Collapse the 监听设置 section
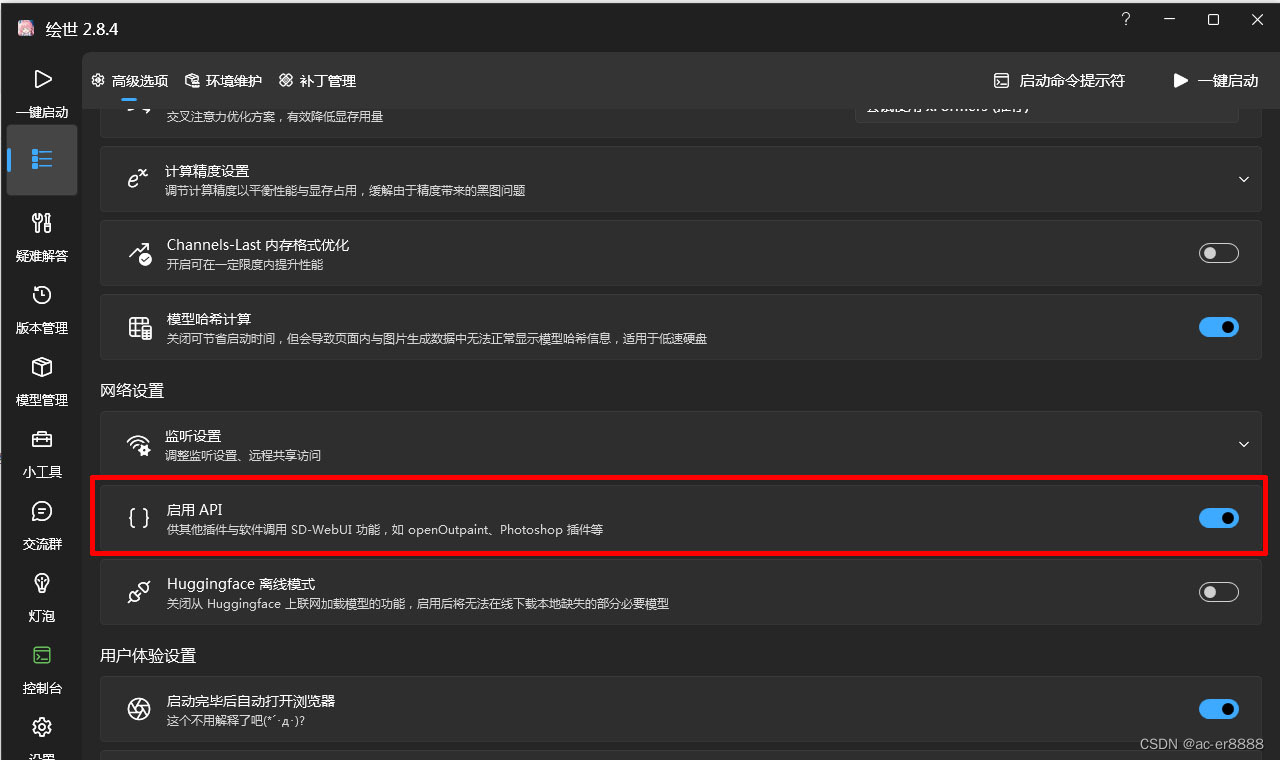Screen dimensions: 1280x760 1243,444
